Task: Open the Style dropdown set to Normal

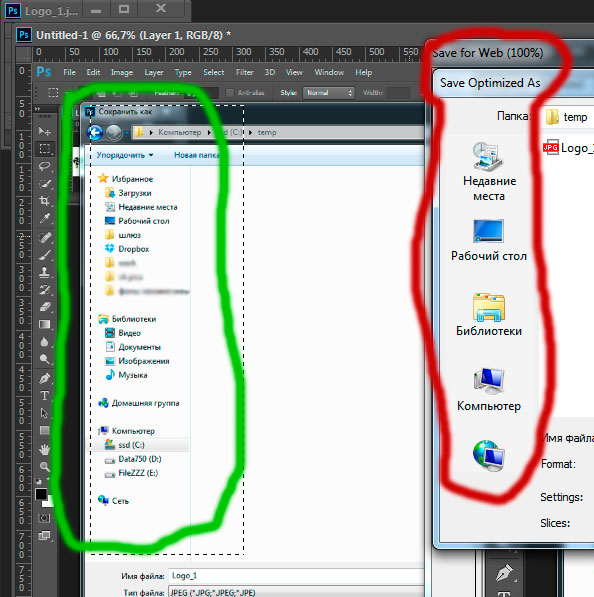Action: point(328,93)
